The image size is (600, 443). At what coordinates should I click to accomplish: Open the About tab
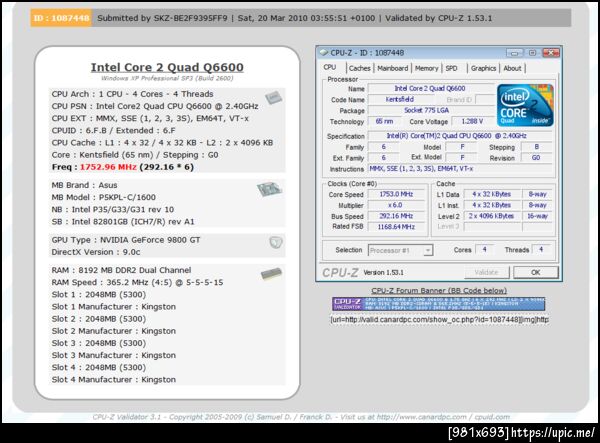(x=512, y=68)
